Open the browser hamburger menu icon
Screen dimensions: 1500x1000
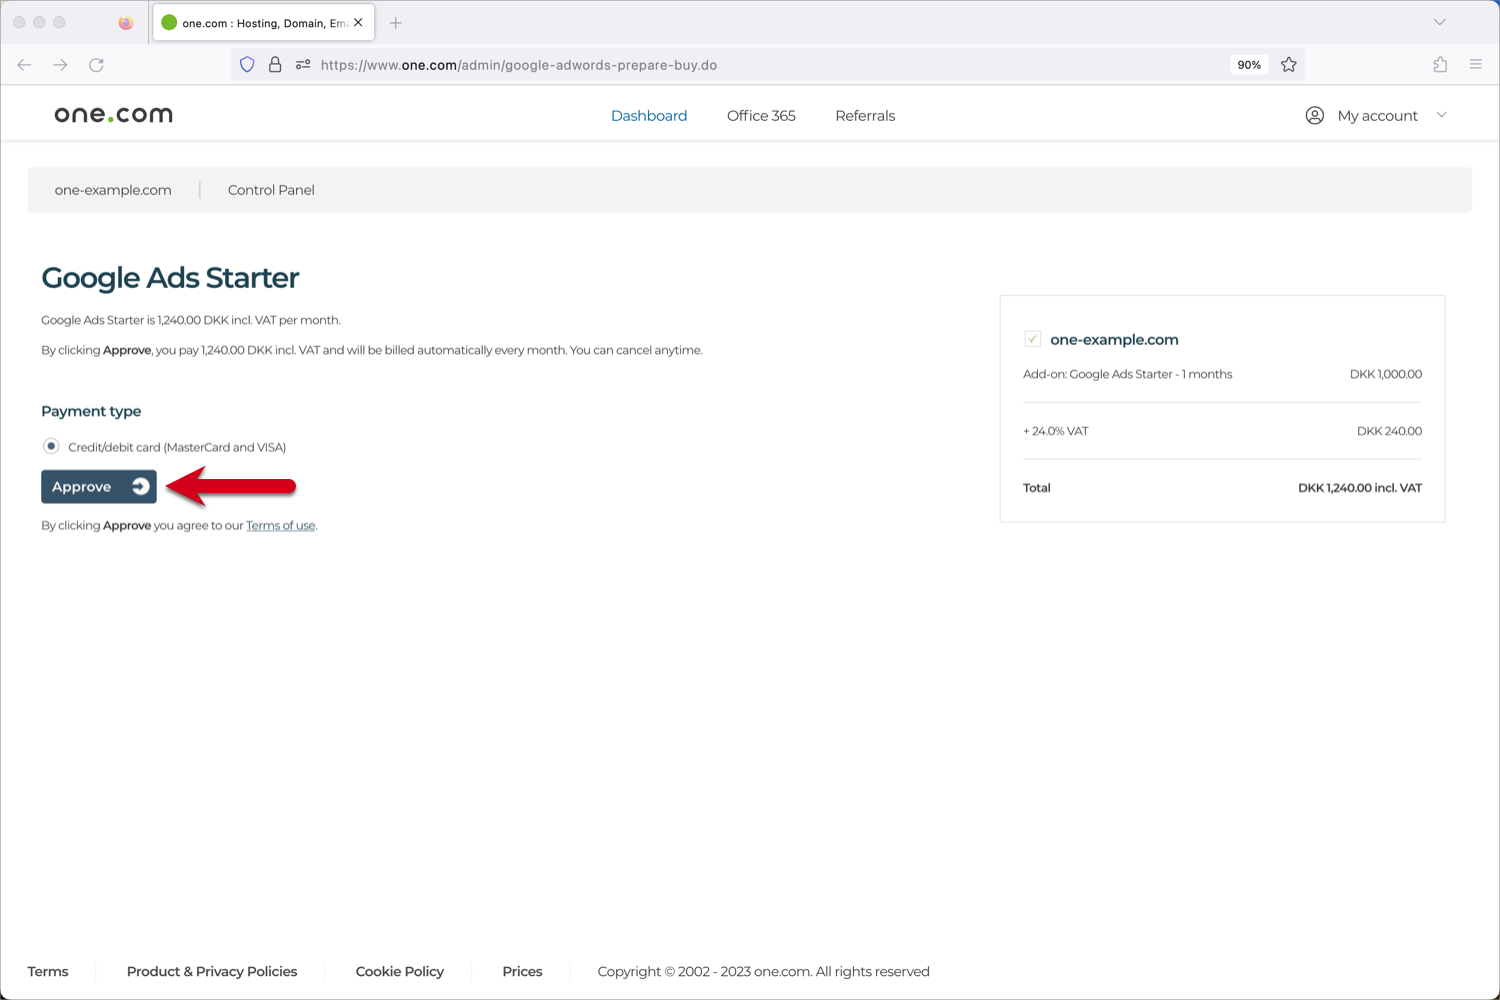(1475, 64)
